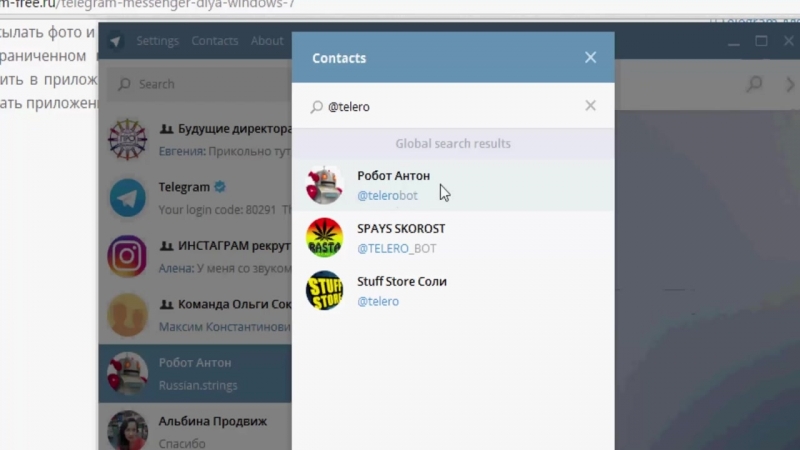Maximize the Telegram window

click(761, 41)
